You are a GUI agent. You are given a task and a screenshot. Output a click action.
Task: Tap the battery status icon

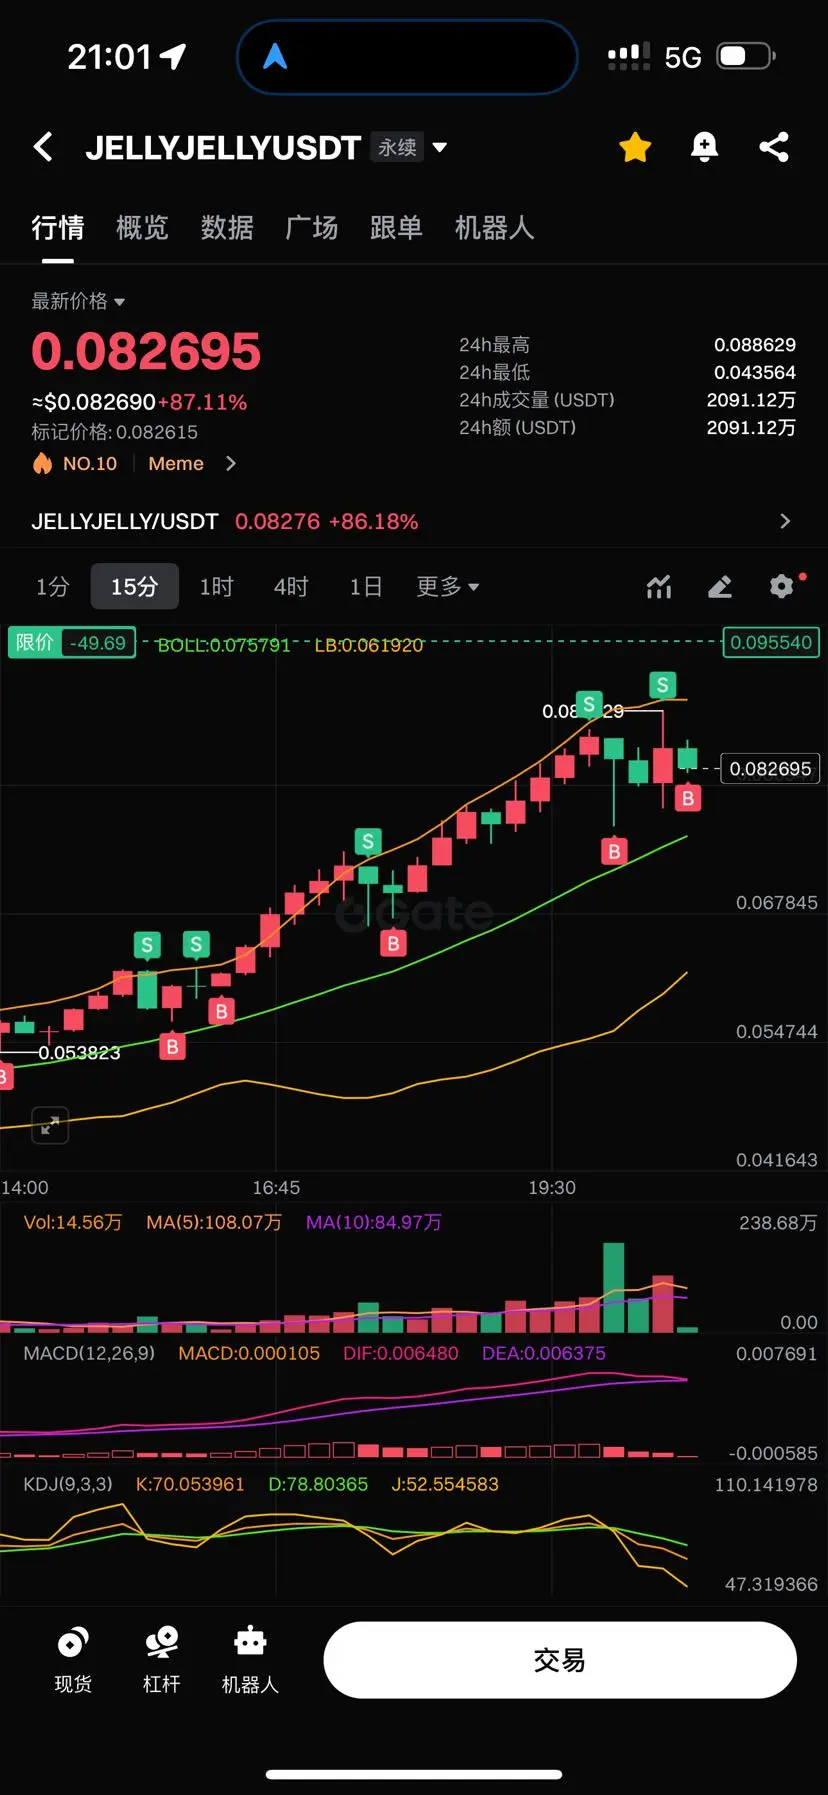(x=746, y=56)
